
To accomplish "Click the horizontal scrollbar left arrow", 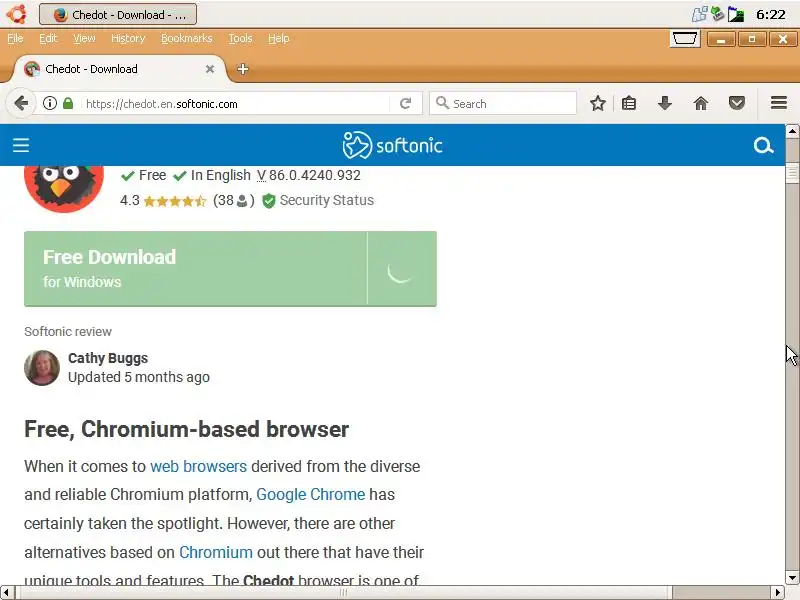I will tap(6, 592).
